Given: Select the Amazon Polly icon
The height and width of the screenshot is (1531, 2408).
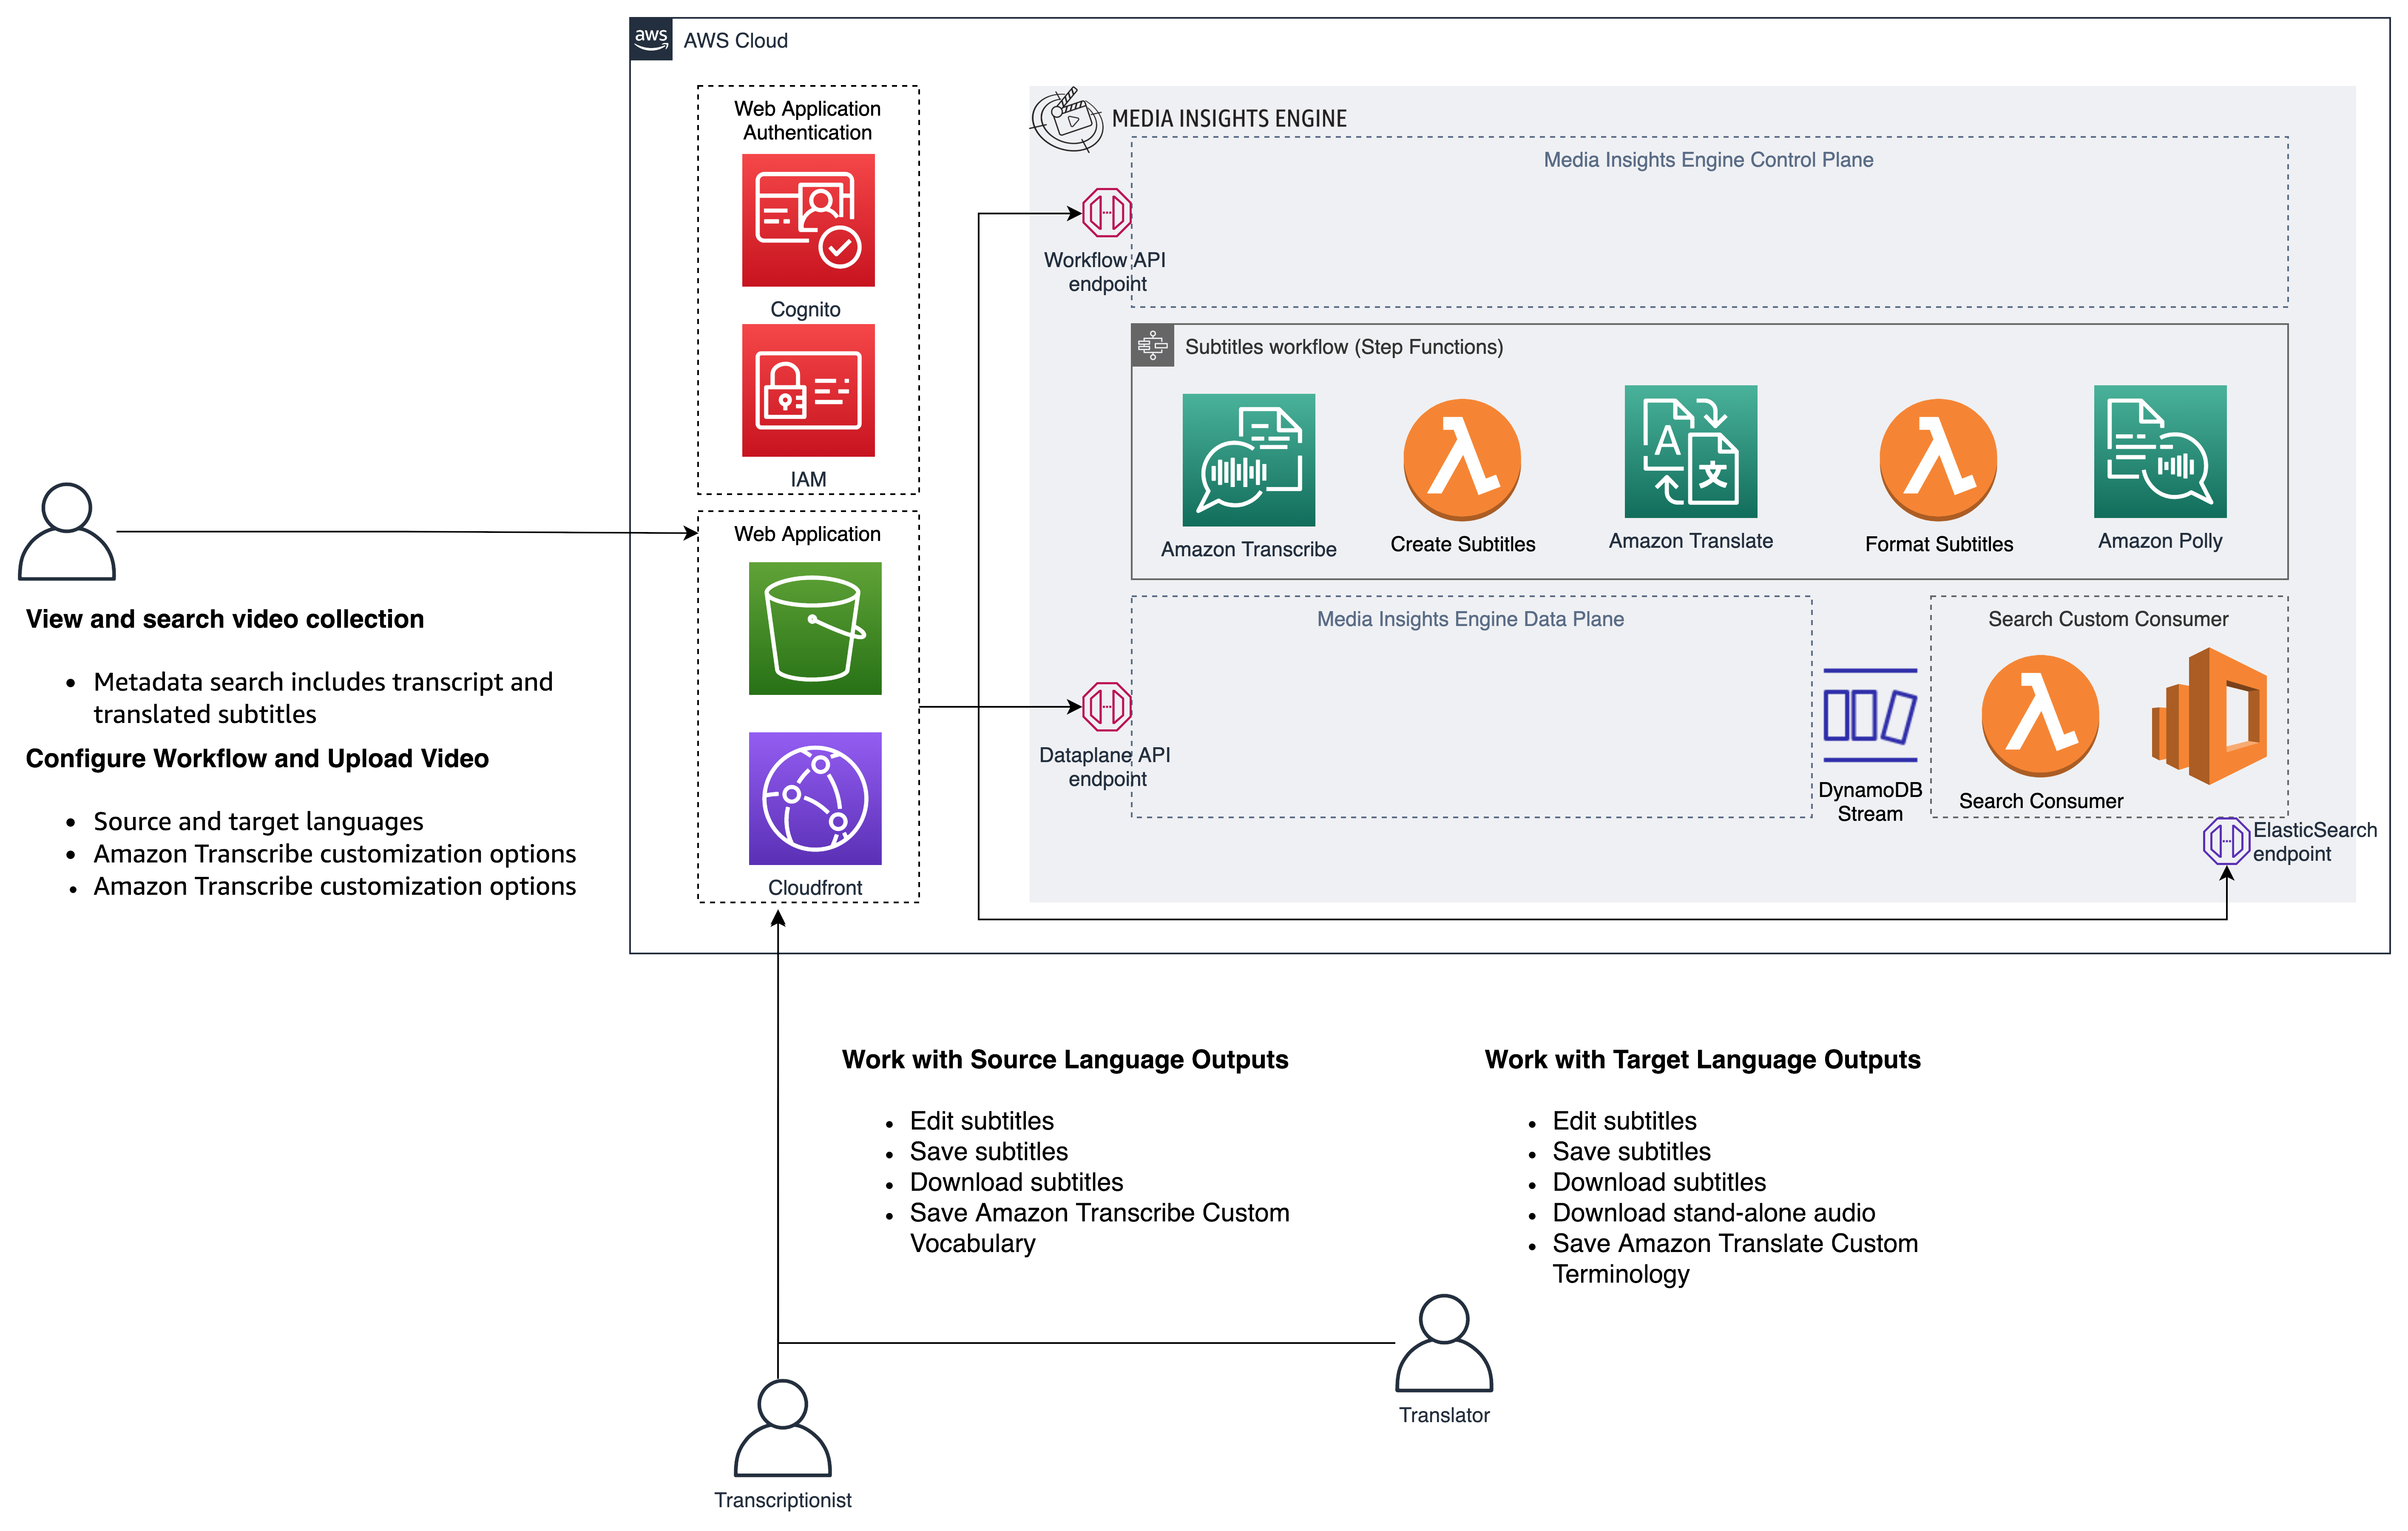Looking at the screenshot, I should coord(2160,452).
